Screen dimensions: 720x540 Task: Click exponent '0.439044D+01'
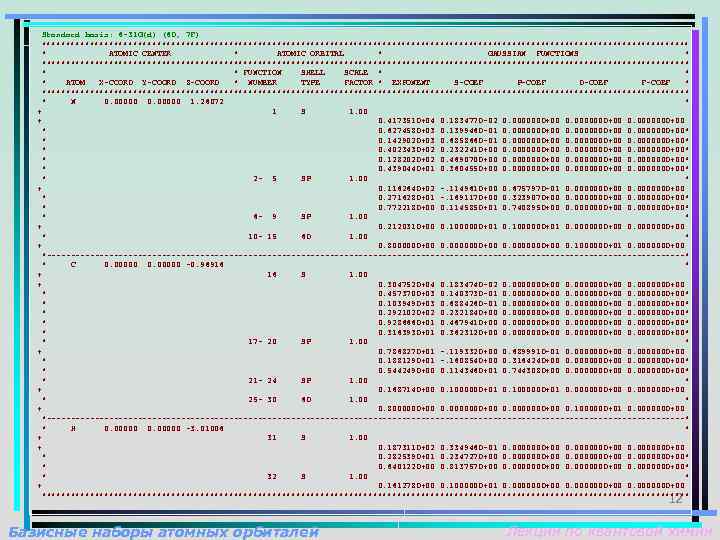coord(406,169)
